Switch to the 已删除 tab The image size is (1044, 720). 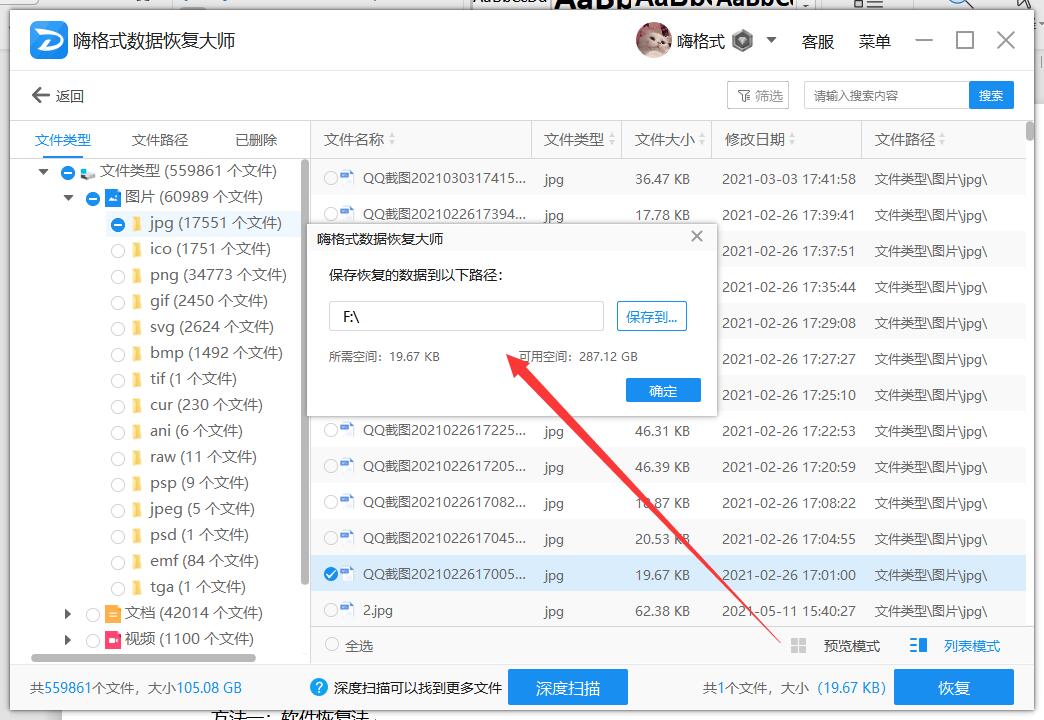click(x=256, y=140)
